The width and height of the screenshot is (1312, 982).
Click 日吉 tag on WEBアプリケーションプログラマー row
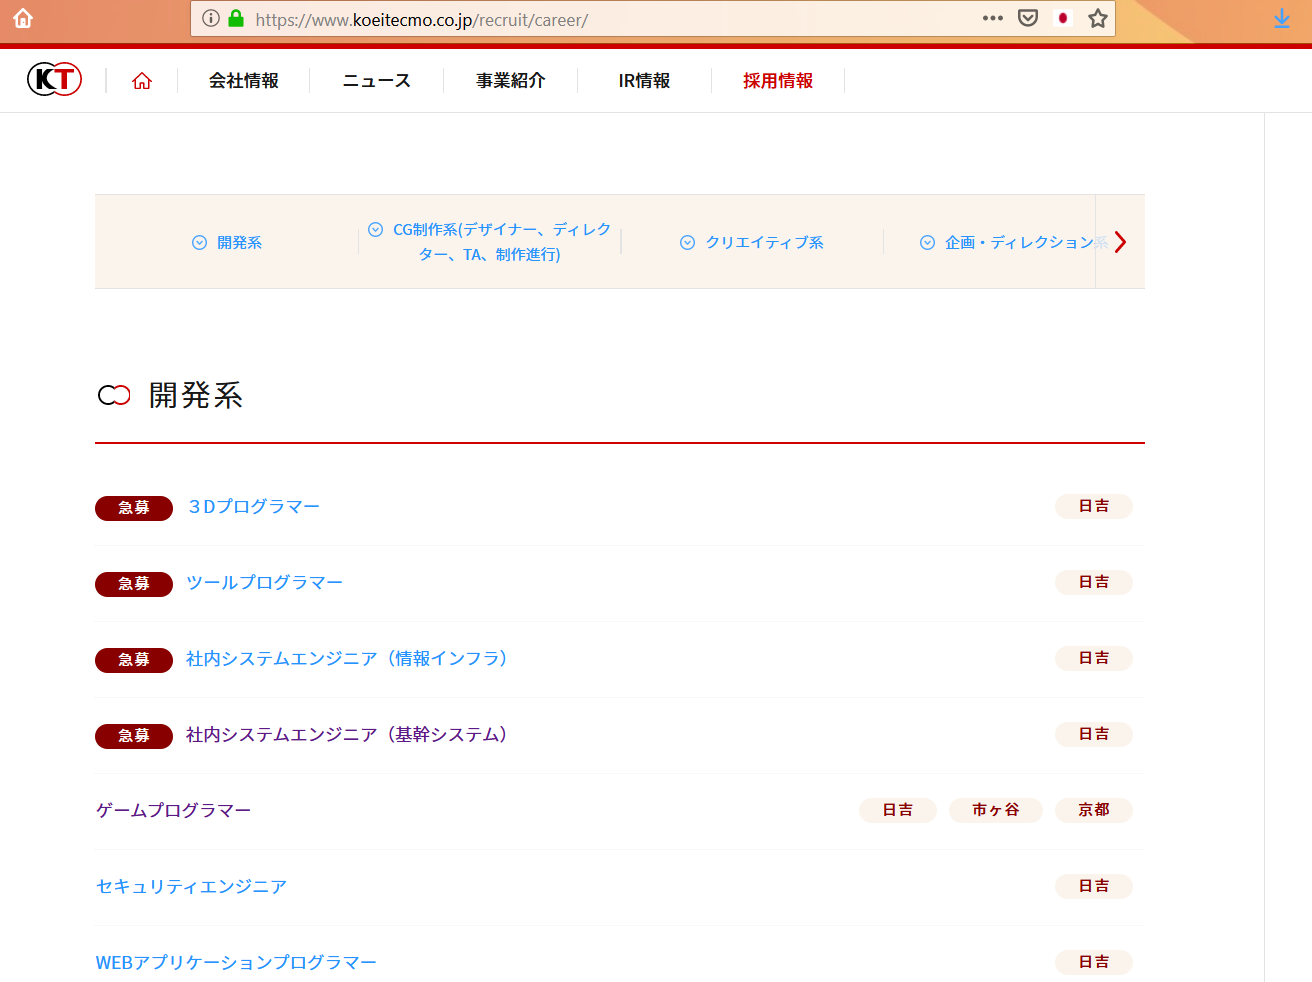1094,962
